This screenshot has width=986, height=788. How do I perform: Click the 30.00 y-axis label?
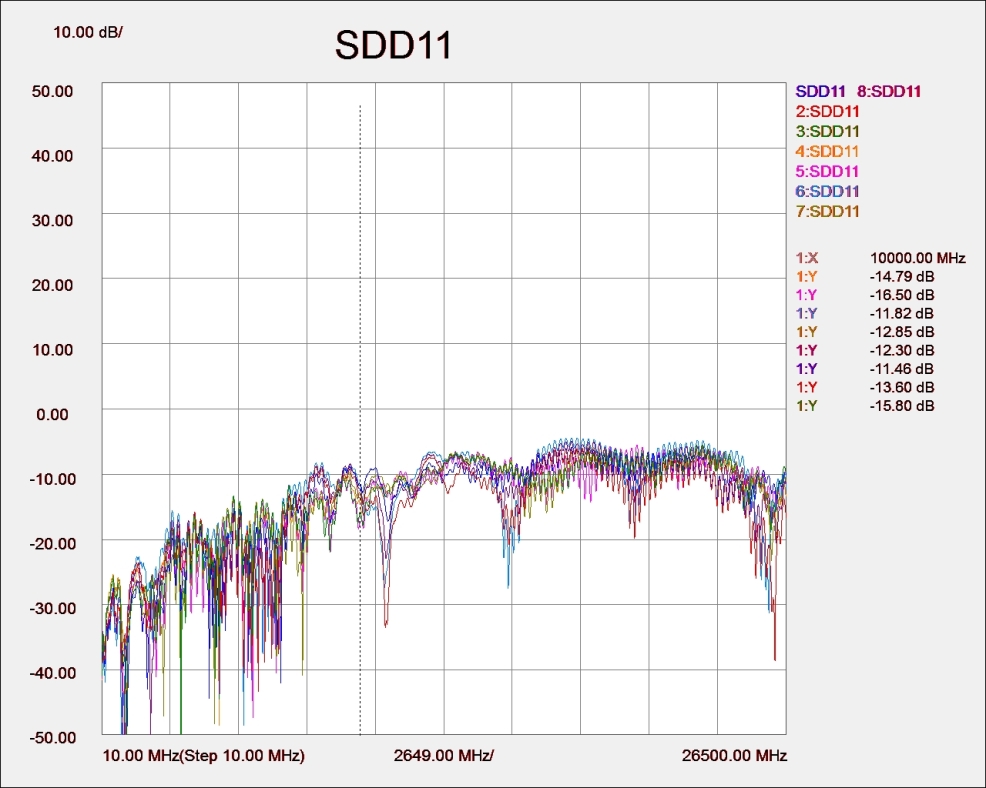(x=52, y=221)
